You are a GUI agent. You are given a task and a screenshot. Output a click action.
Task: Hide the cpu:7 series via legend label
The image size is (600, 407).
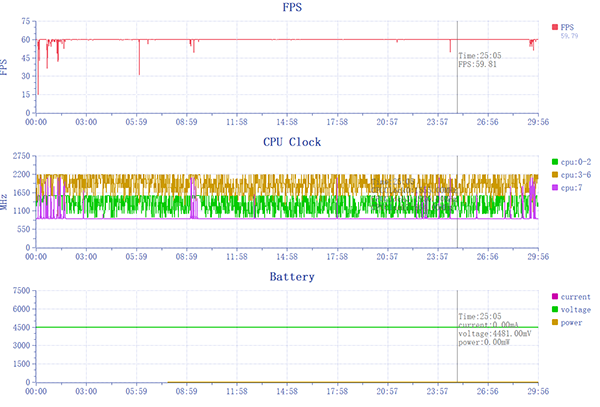pos(571,187)
